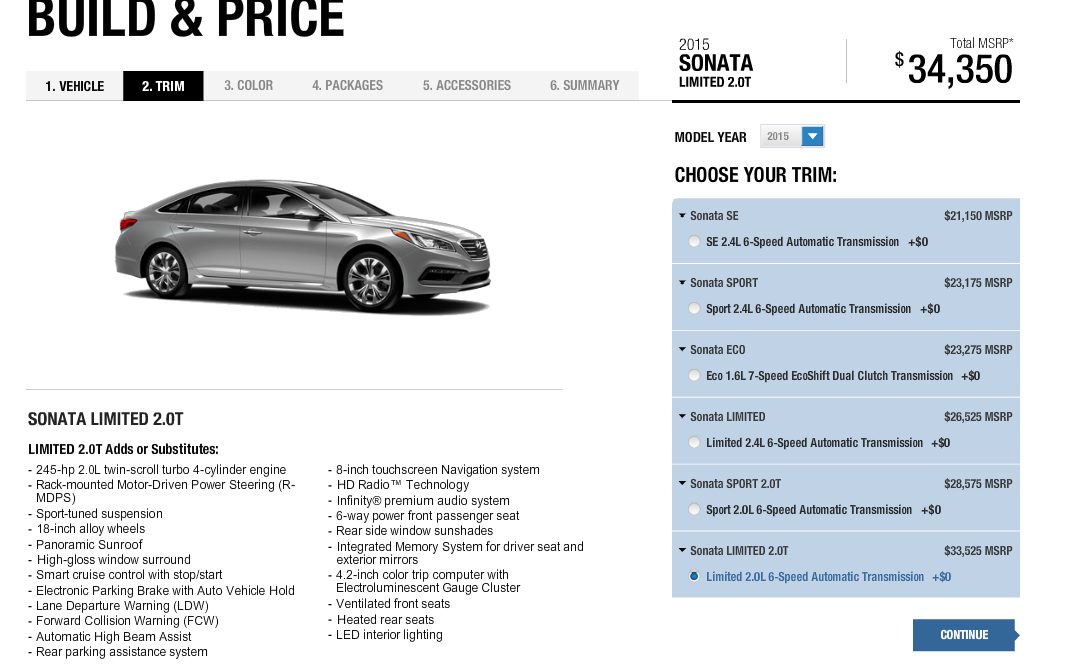Go to the 1. Vehicle tab

(75, 86)
